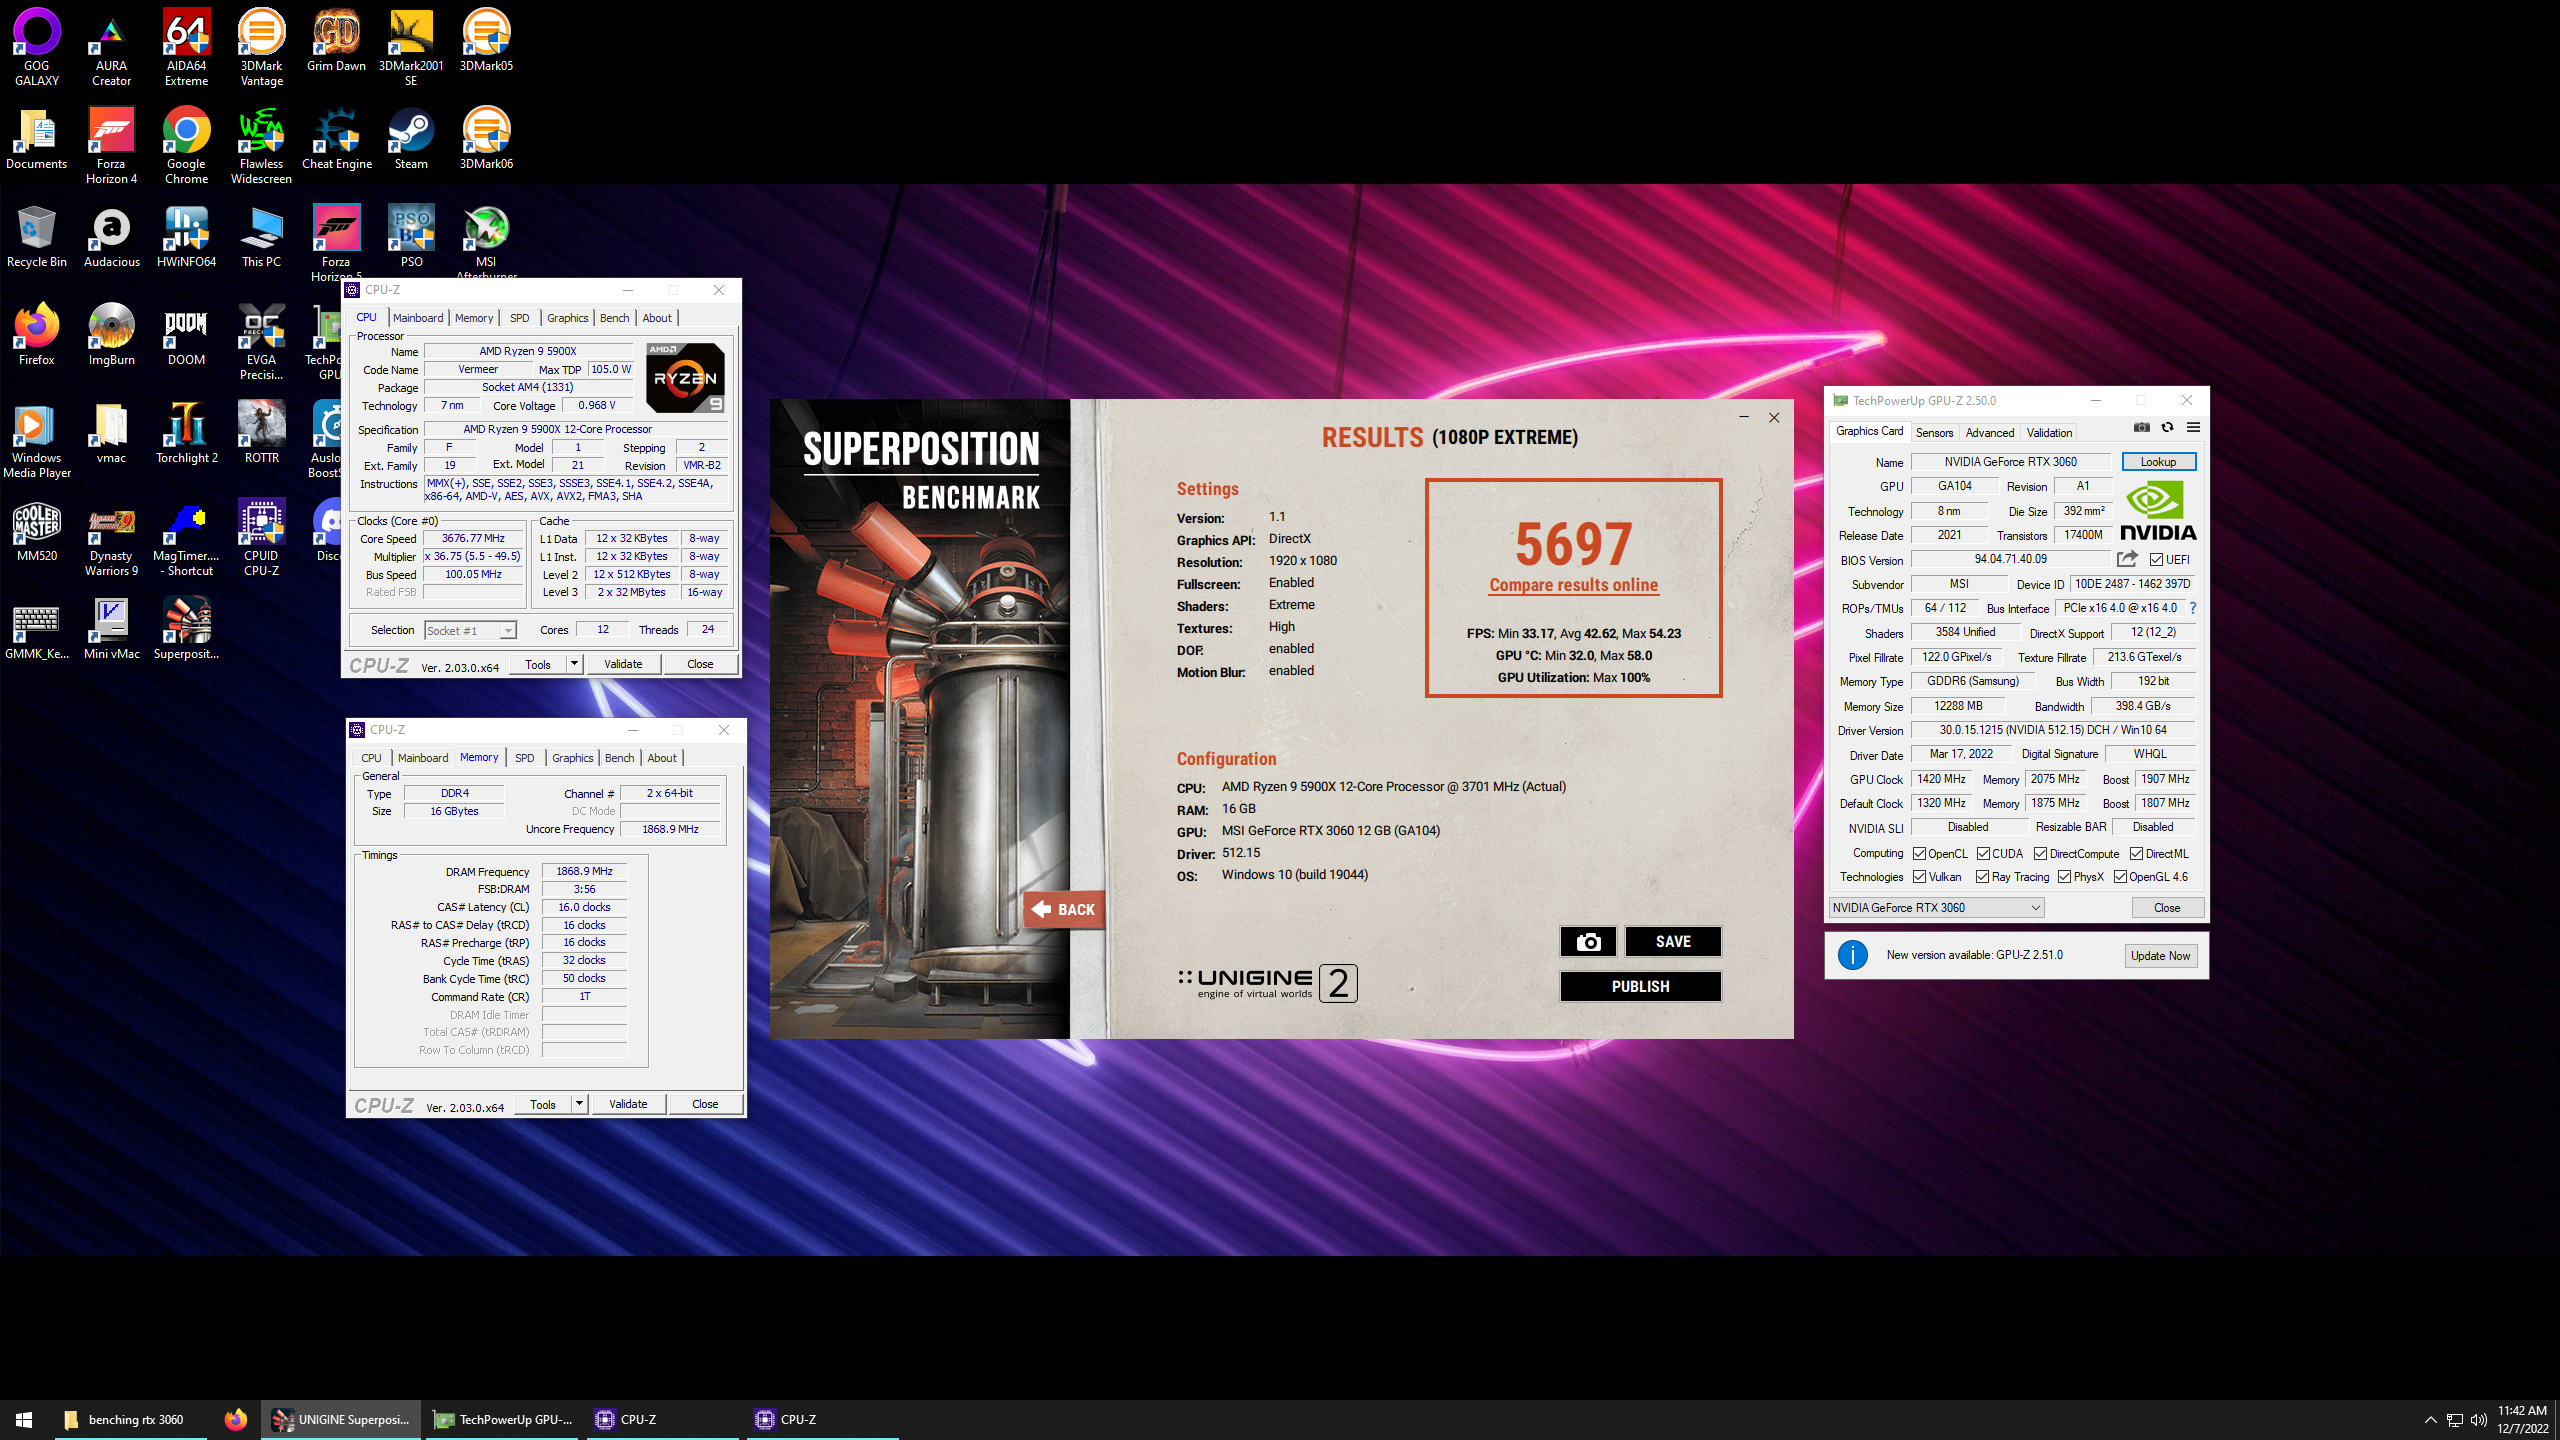Click Validate in the upper CPU-Z window

pos(623,664)
